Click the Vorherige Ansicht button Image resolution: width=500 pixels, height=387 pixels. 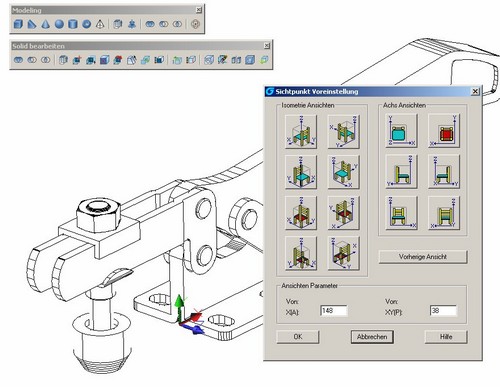click(423, 257)
